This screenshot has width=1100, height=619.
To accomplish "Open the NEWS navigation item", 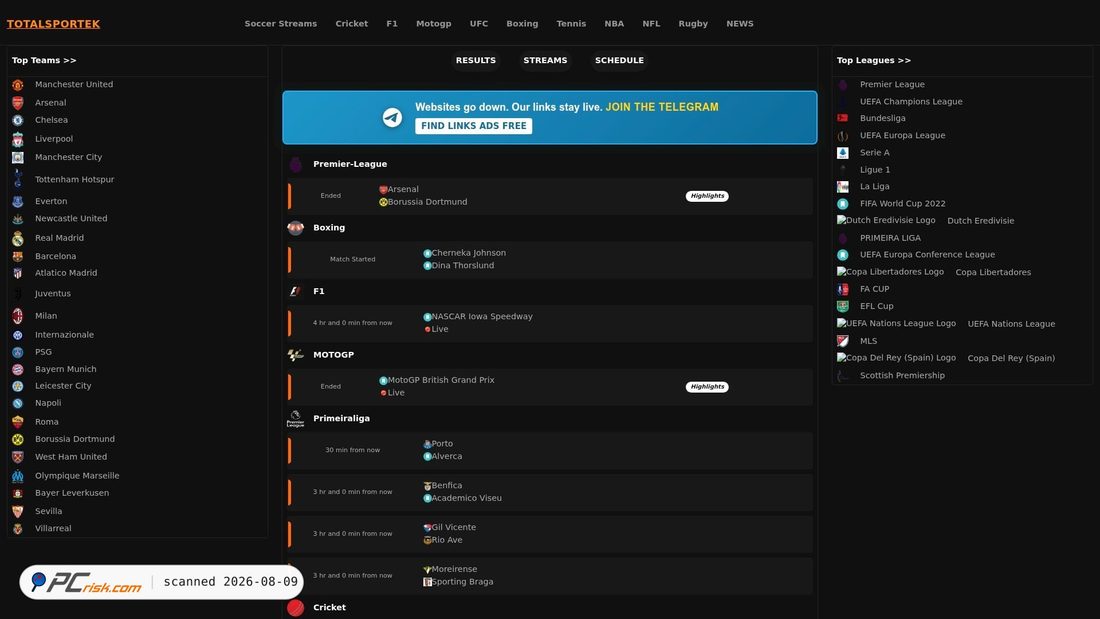I will (x=739, y=24).
